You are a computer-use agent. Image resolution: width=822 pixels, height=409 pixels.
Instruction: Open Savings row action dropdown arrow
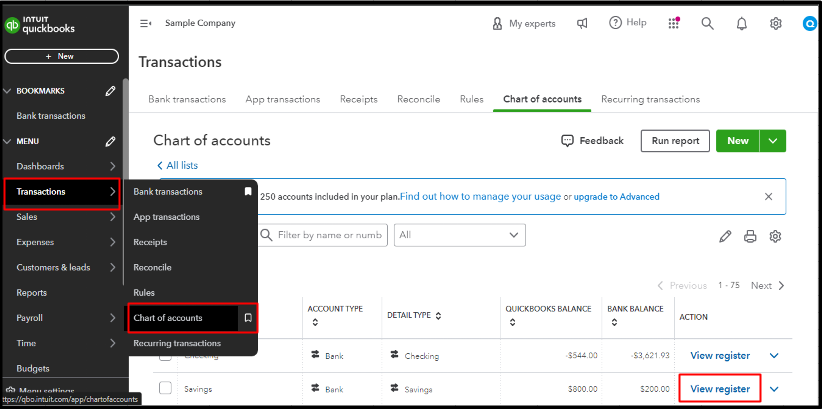pos(774,389)
